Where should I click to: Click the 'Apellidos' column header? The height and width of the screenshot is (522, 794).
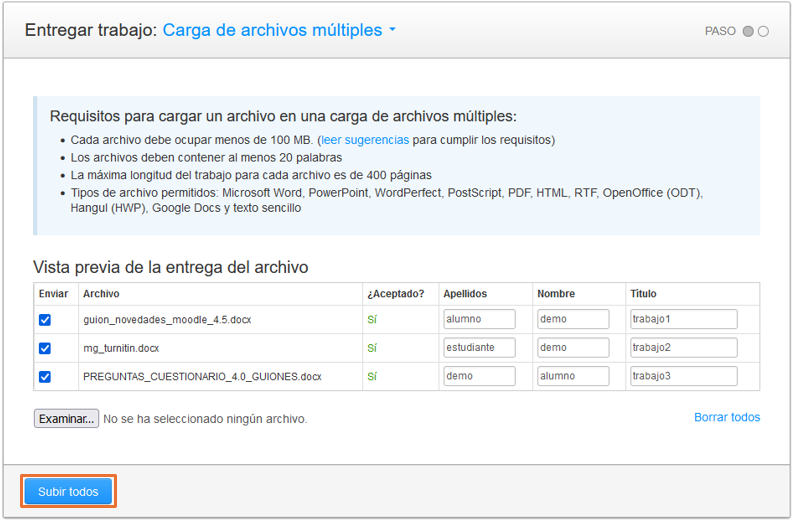(465, 294)
